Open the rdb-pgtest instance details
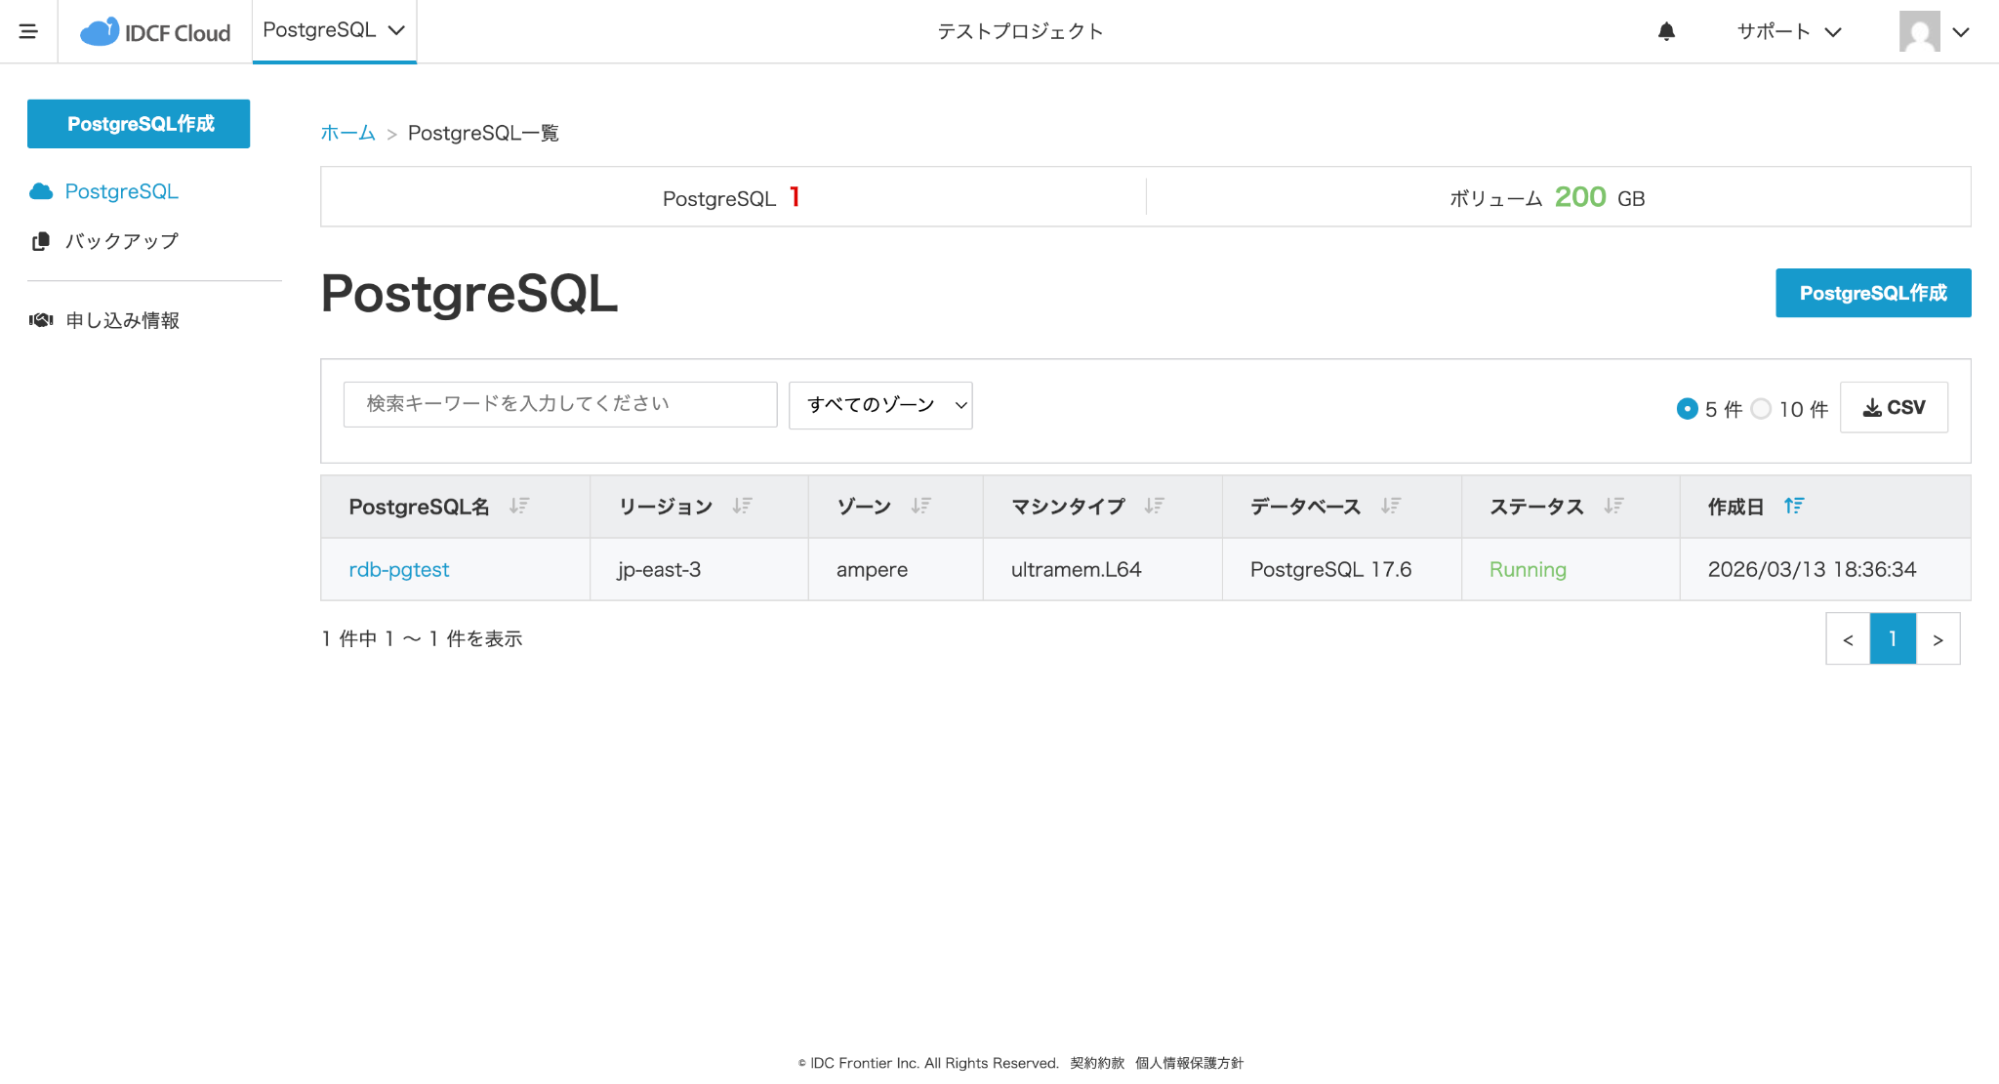 (x=398, y=569)
